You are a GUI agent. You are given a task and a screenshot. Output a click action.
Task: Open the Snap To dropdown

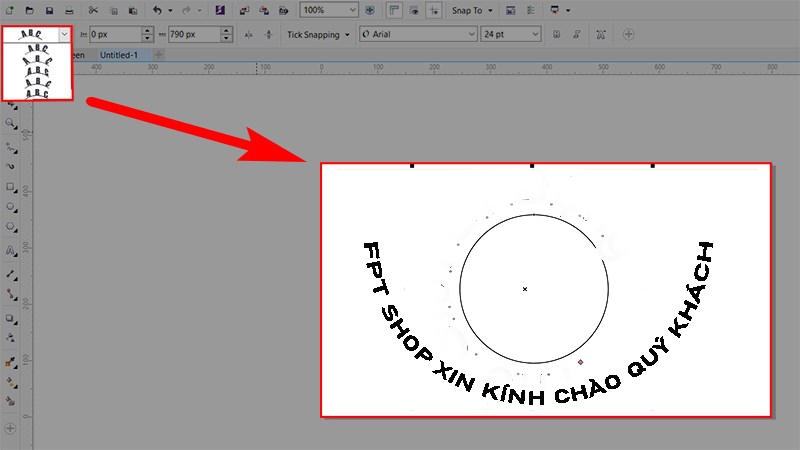472,10
